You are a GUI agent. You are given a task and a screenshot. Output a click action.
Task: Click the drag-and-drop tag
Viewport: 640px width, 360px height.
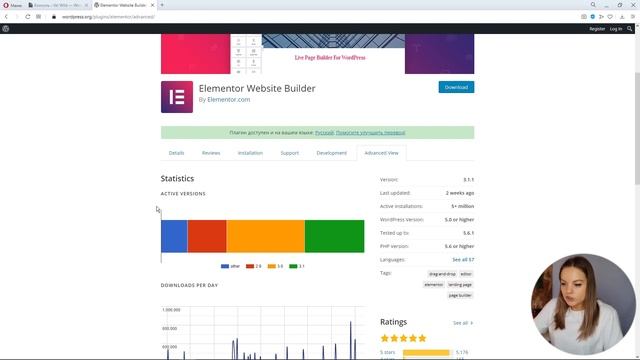pos(442,274)
